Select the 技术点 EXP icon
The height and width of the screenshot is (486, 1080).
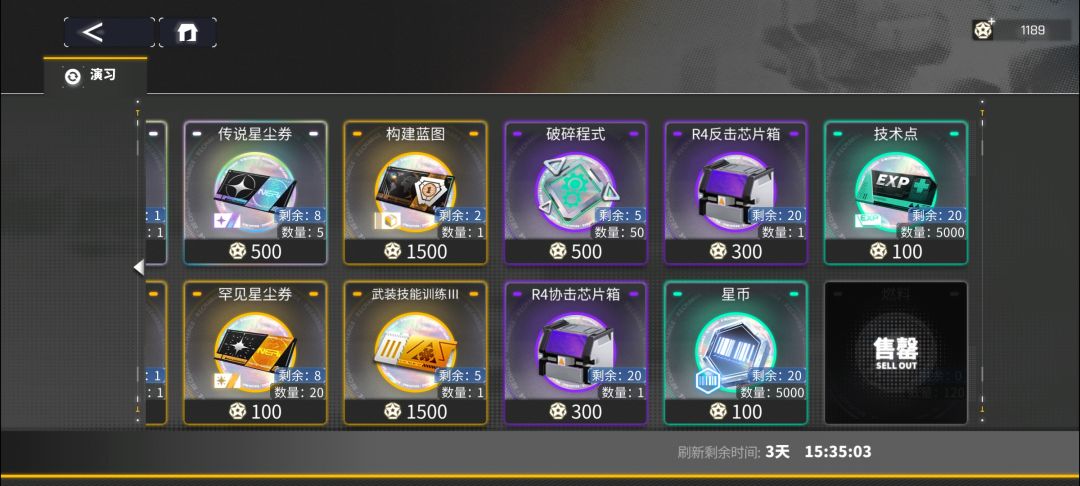pyautogui.click(x=896, y=188)
